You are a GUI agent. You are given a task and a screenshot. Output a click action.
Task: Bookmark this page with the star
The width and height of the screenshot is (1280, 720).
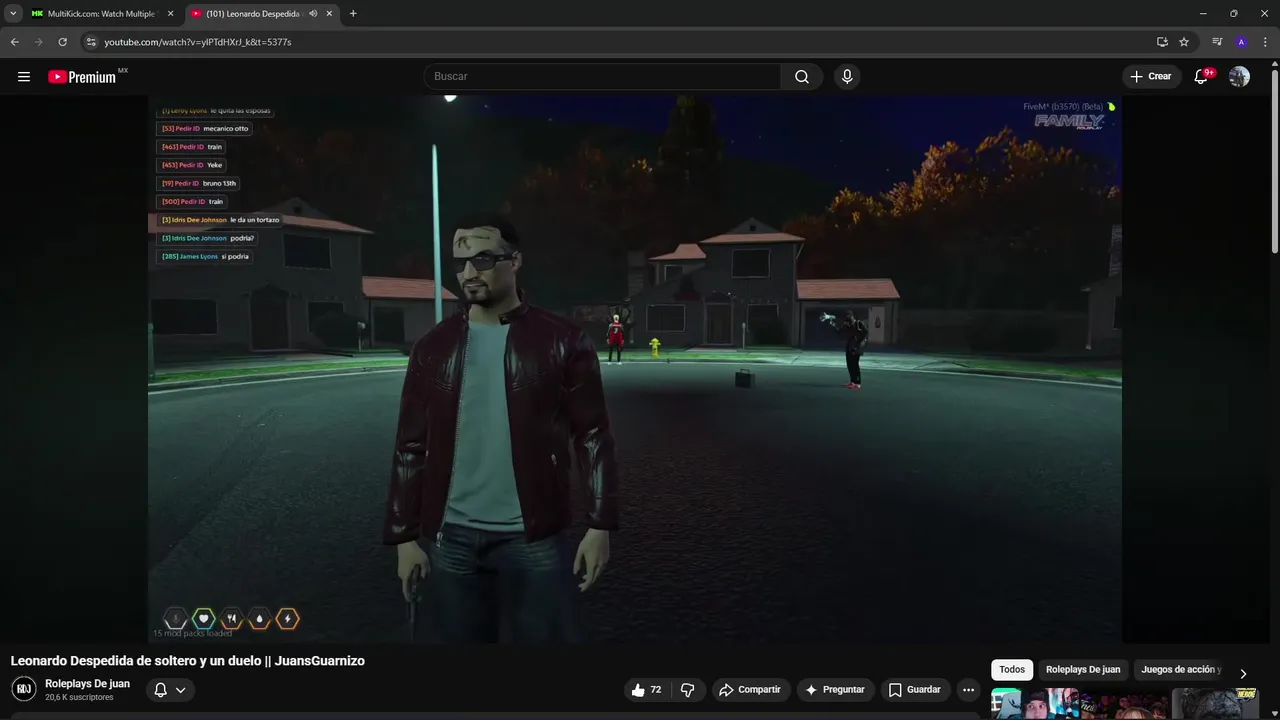tap(1184, 42)
